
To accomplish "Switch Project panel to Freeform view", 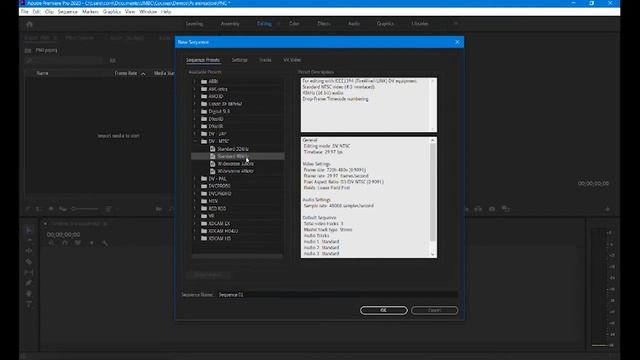I will click(x=63, y=209).
